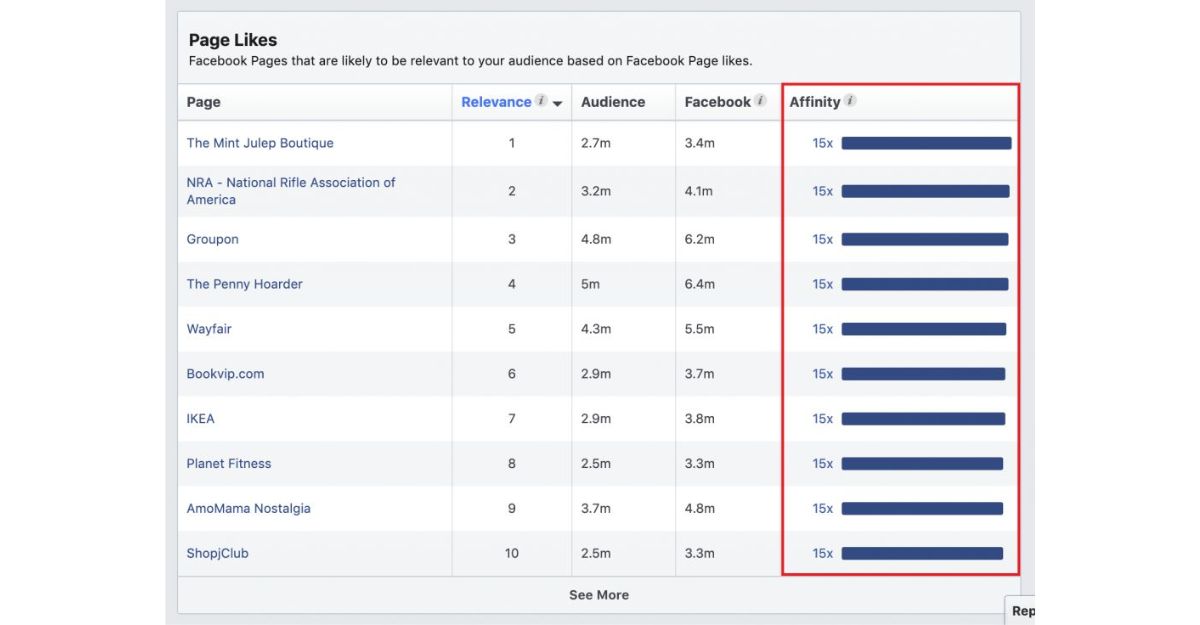Click audience value 4.8m for Groupon
1200x625 pixels.
(595, 239)
